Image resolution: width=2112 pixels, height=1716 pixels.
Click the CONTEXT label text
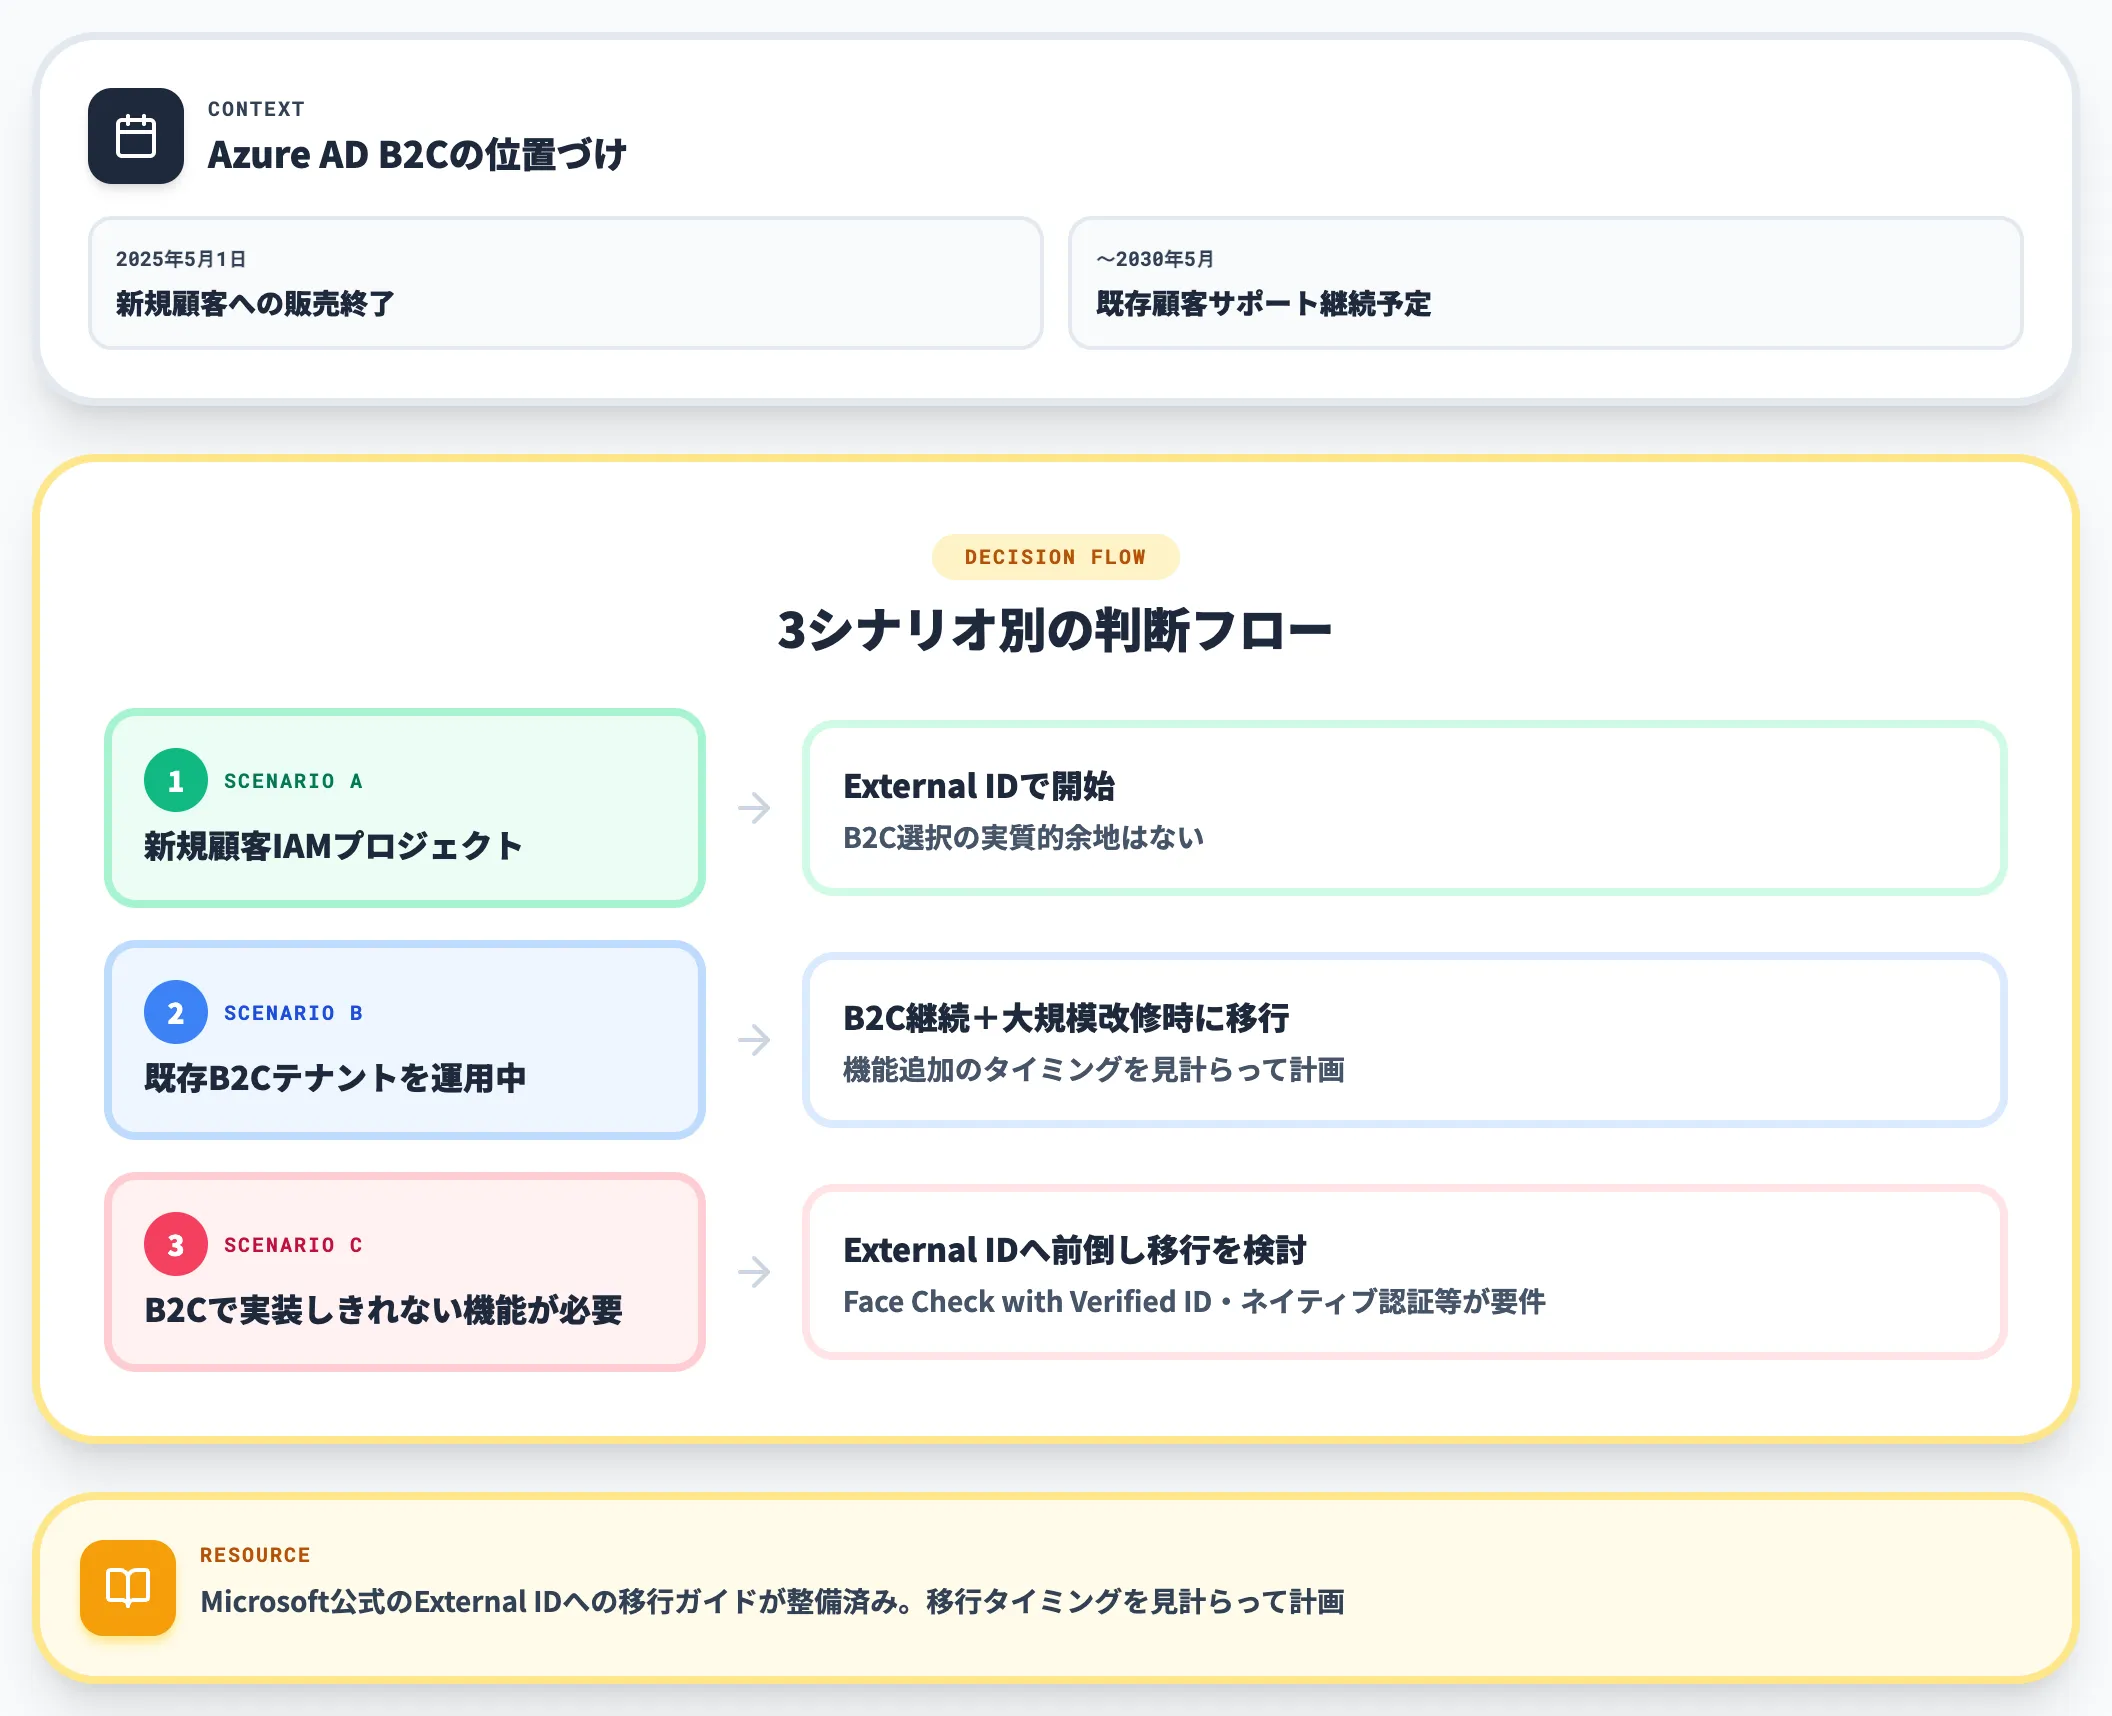tap(256, 109)
